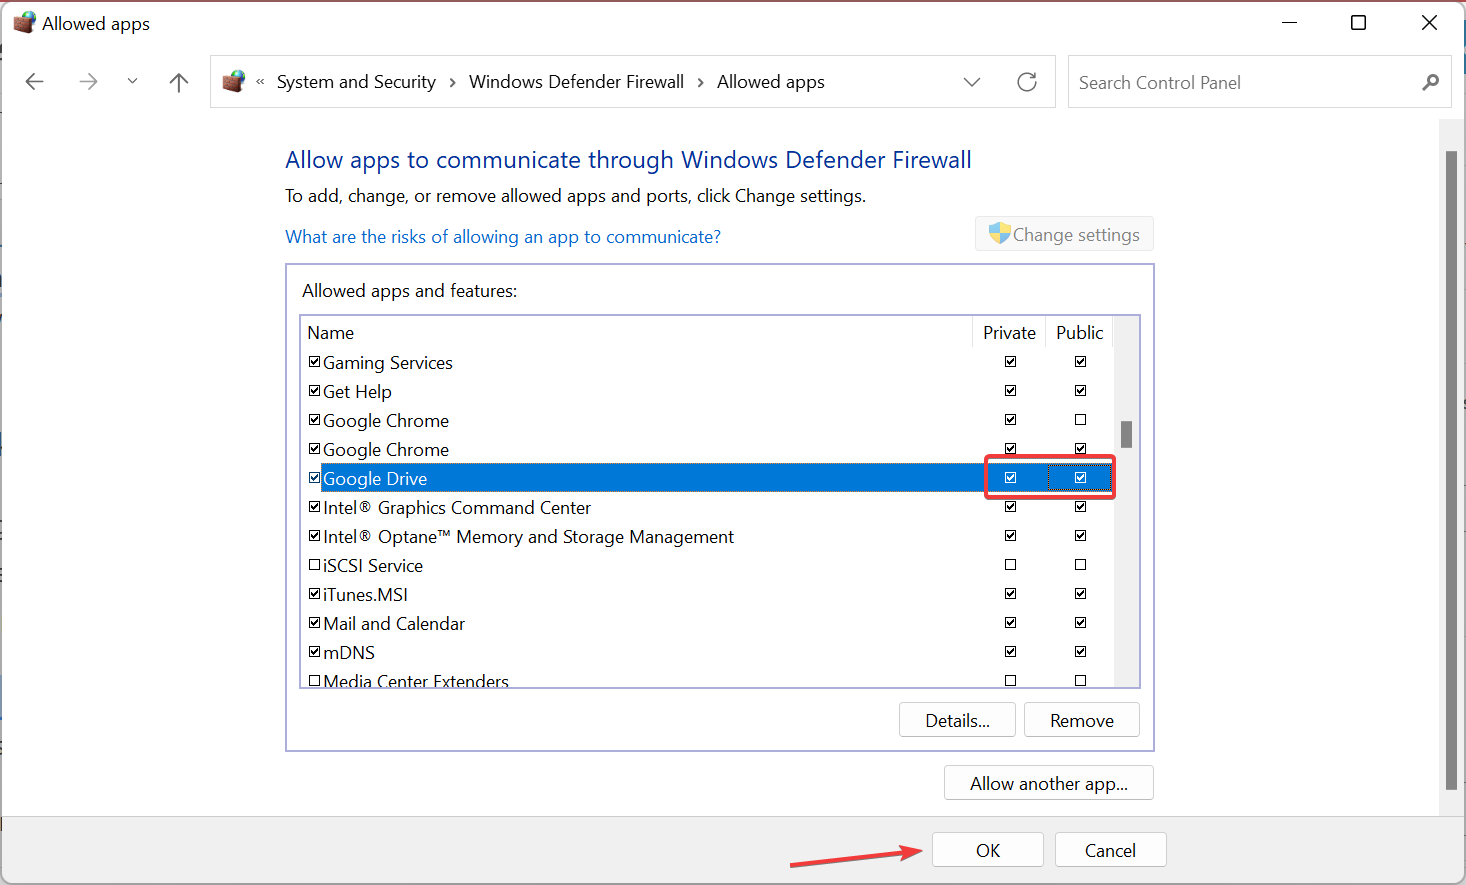Toggle Public for Mail and Calendar
1466x885 pixels.
pyautogui.click(x=1080, y=623)
